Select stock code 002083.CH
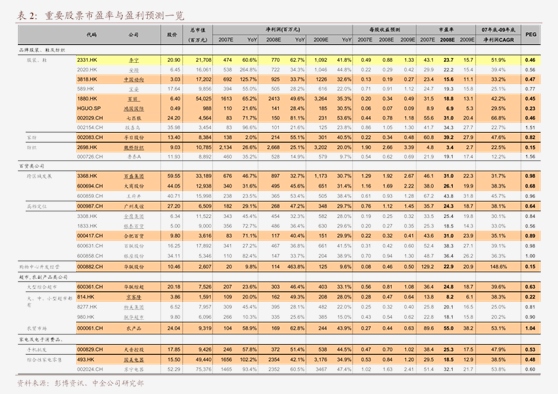Image resolution: width=558 pixels, height=394 pixels. (x=90, y=137)
